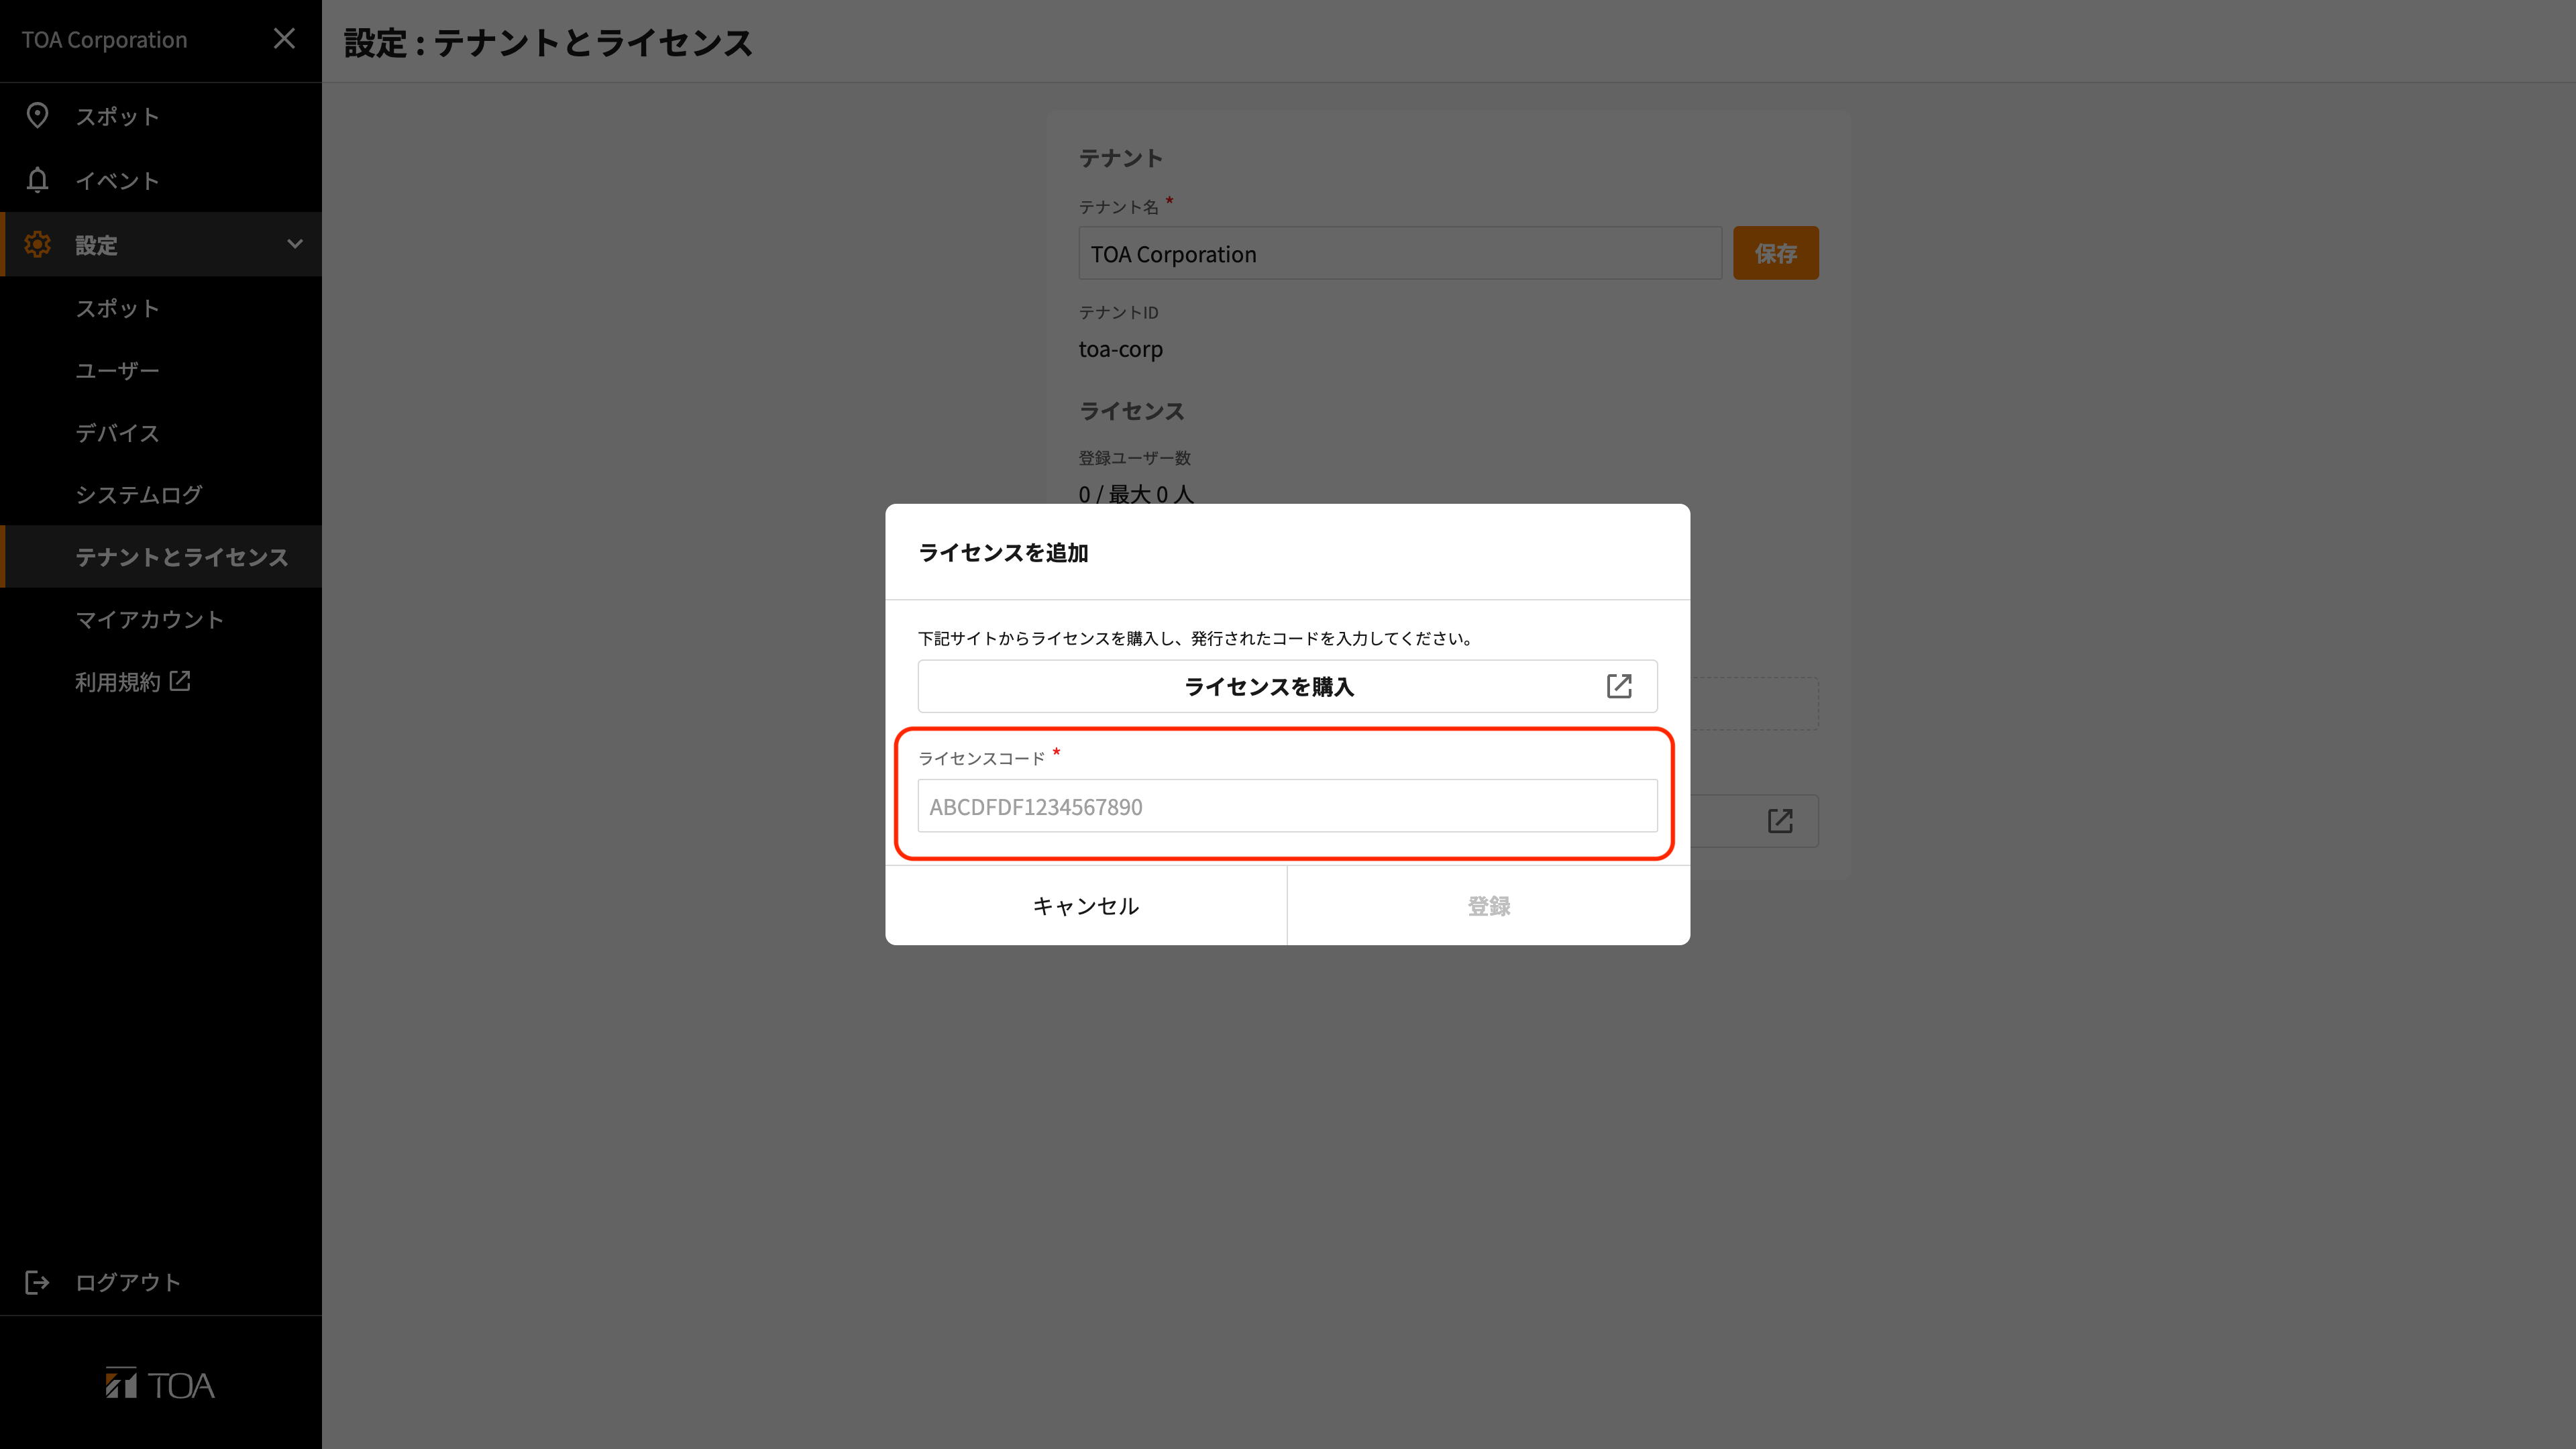2576x1449 pixels.
Task: Open the マイアカウント page
Action: (x=161, y=619)
